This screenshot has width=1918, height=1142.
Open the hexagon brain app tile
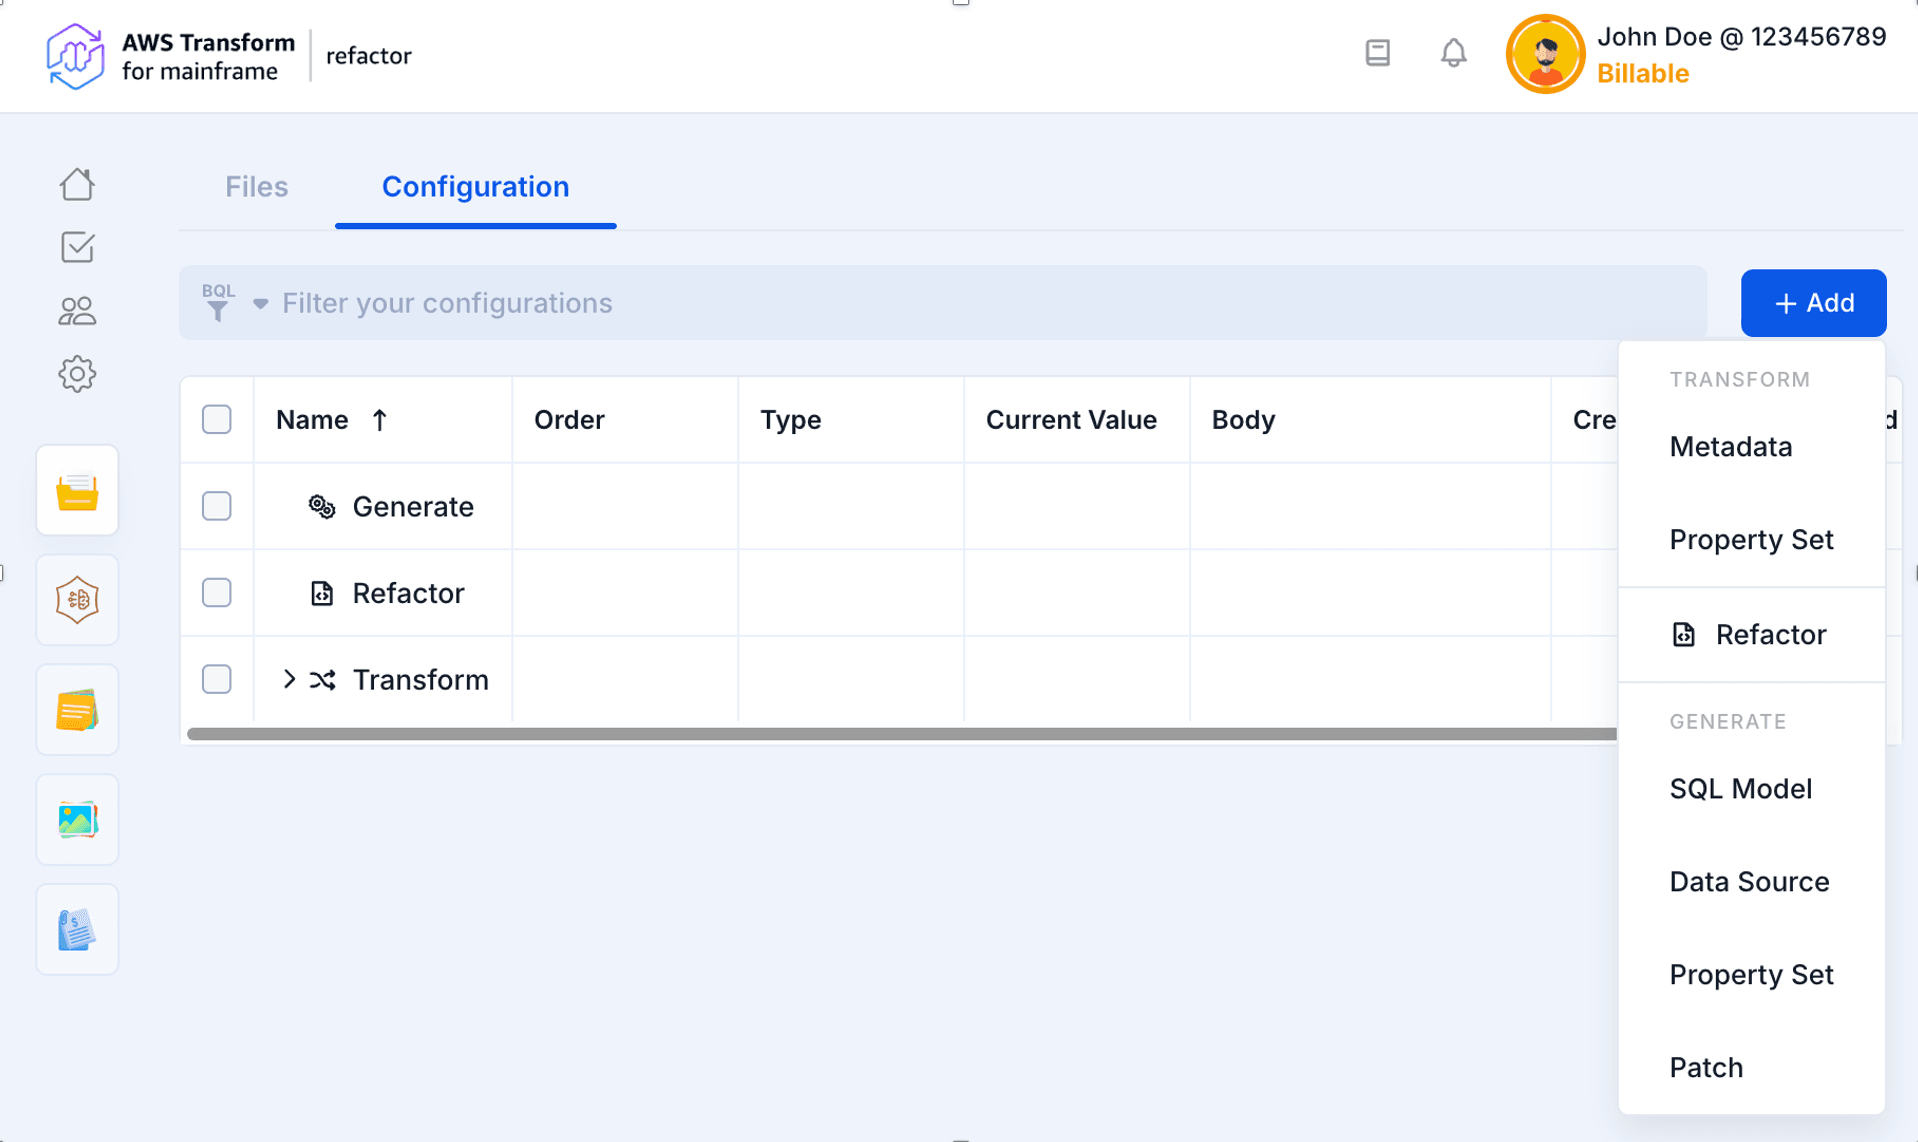77,600
